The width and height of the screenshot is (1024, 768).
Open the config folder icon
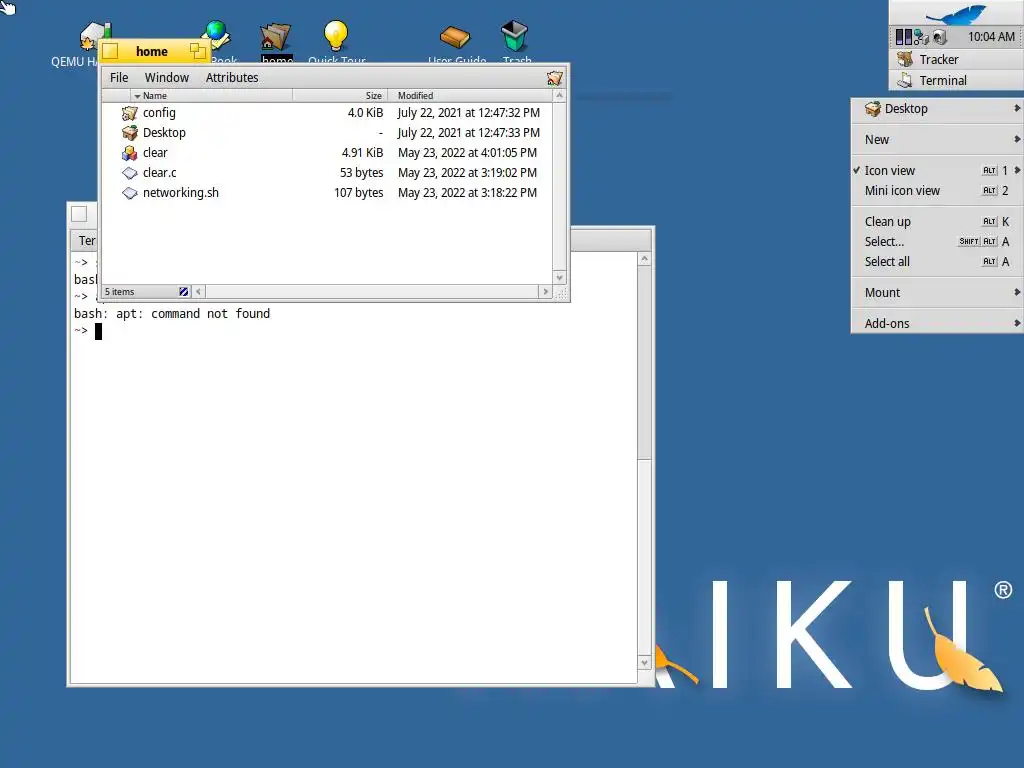point(129,113)
